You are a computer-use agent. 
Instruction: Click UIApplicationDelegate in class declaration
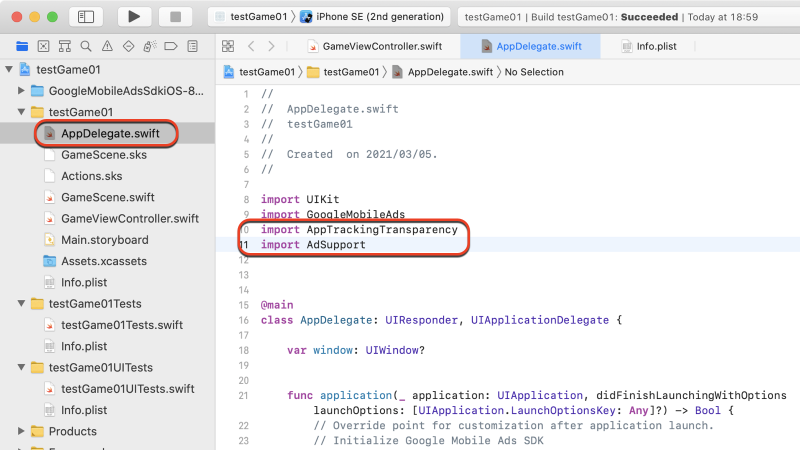540,320
